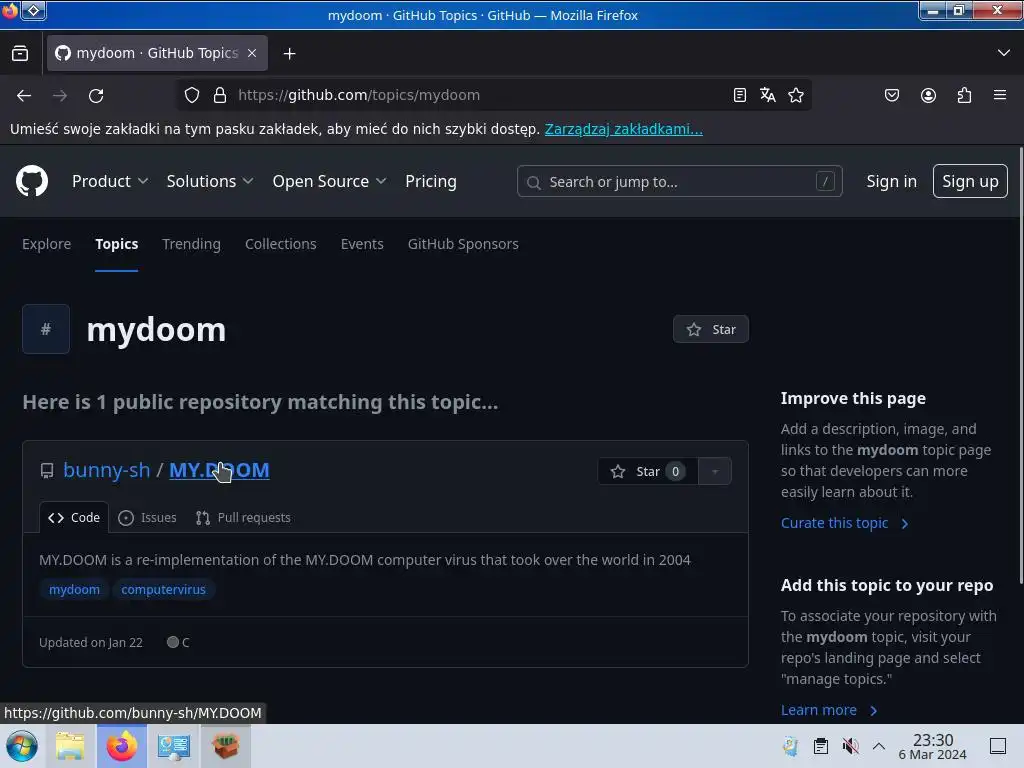Open the Firefox hamburger menu
This screenshot has height=768, width=1024.
point(1000,95)
